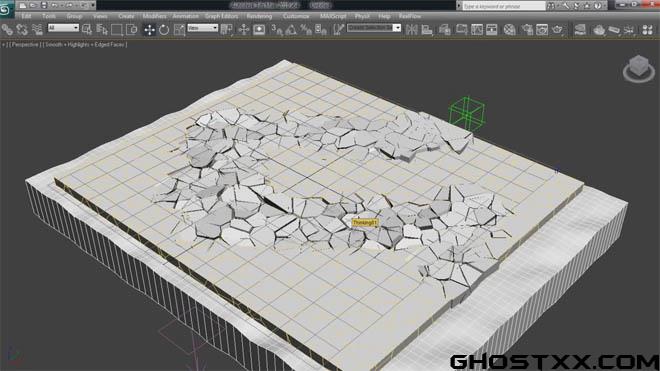Toggle Window/Crossing selection mode

[132, 29]
